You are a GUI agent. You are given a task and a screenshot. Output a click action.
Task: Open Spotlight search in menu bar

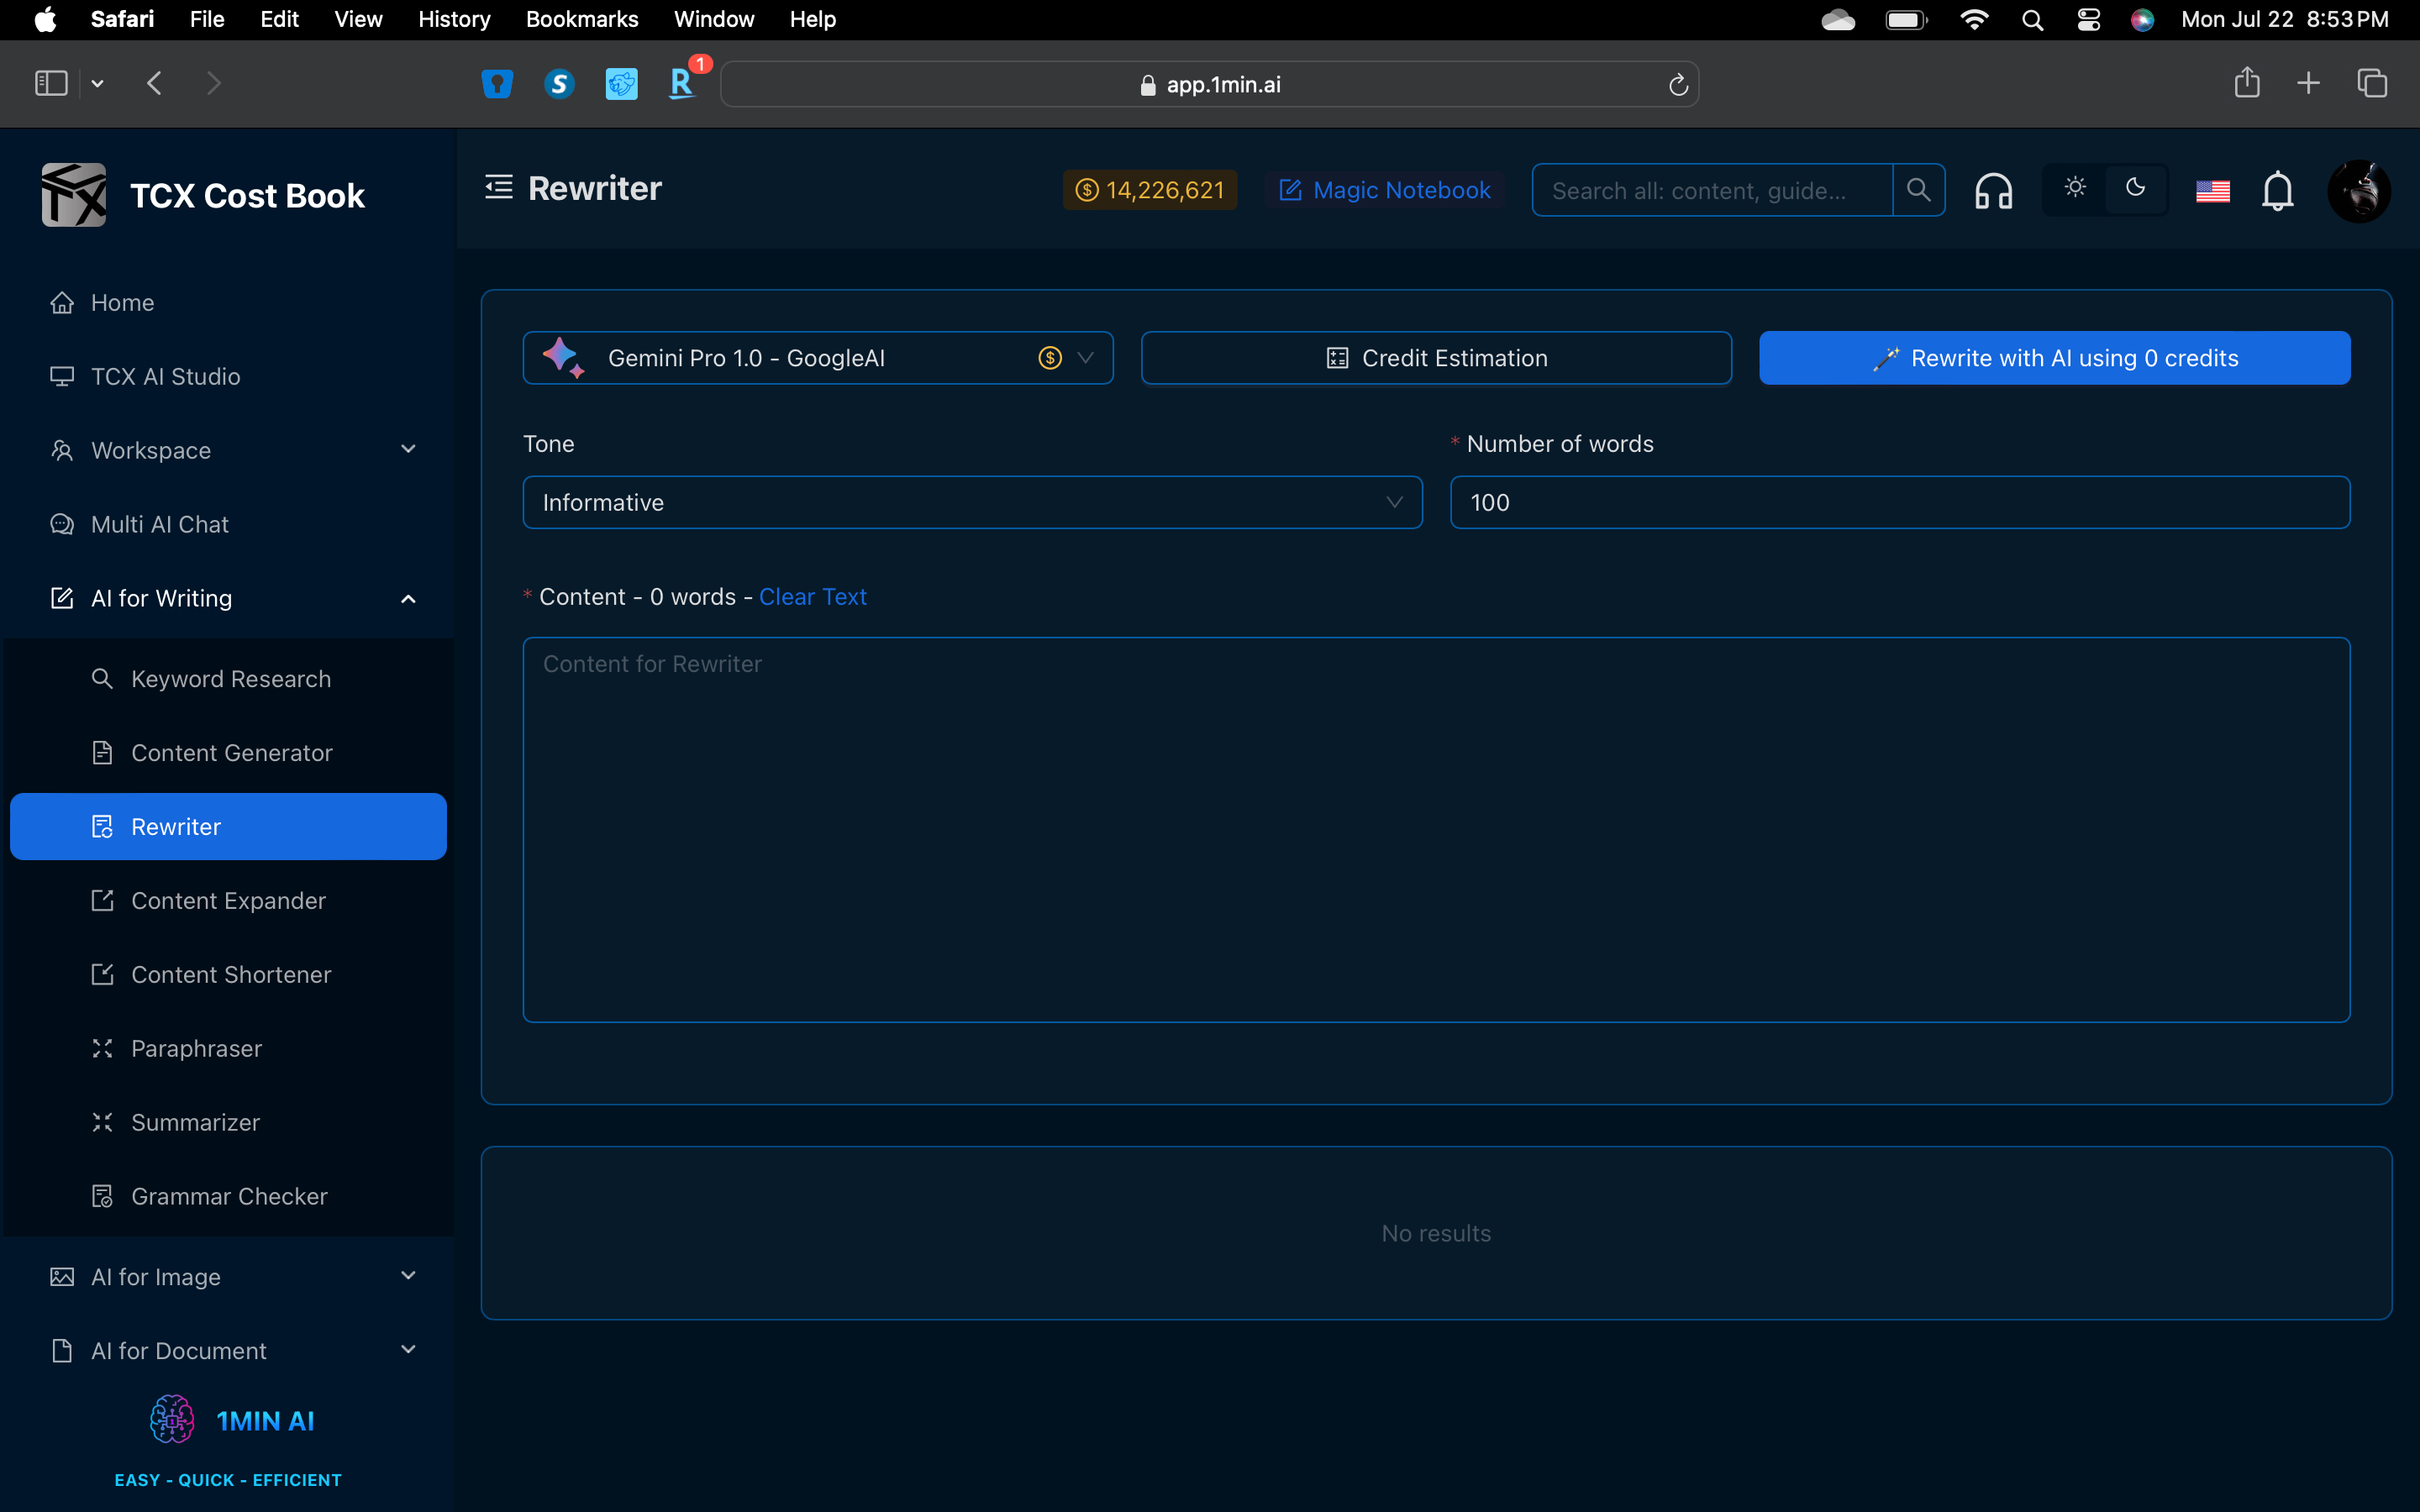click(x=2032, y=20)
